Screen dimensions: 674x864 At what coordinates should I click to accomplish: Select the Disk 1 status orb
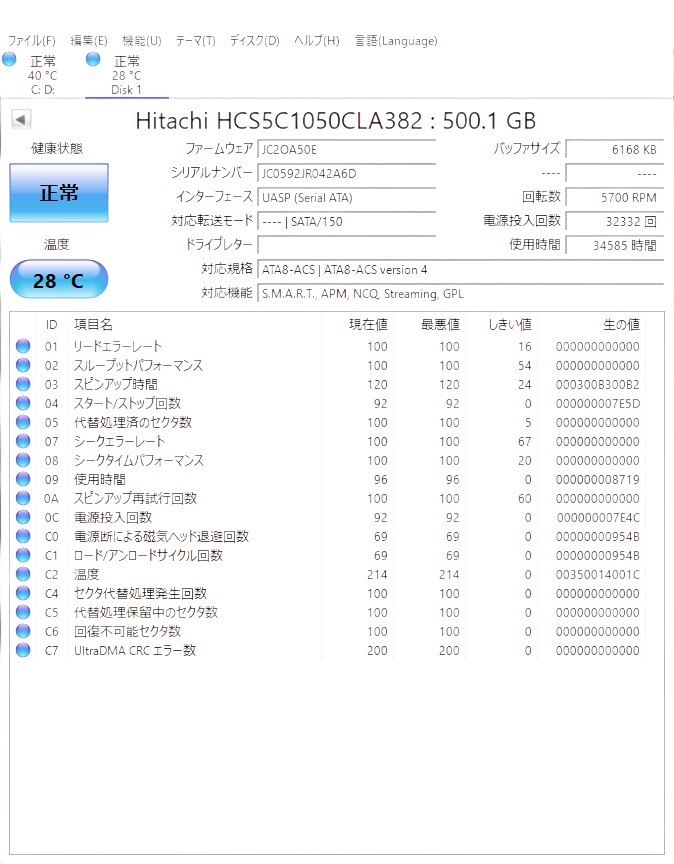[93, 59]
